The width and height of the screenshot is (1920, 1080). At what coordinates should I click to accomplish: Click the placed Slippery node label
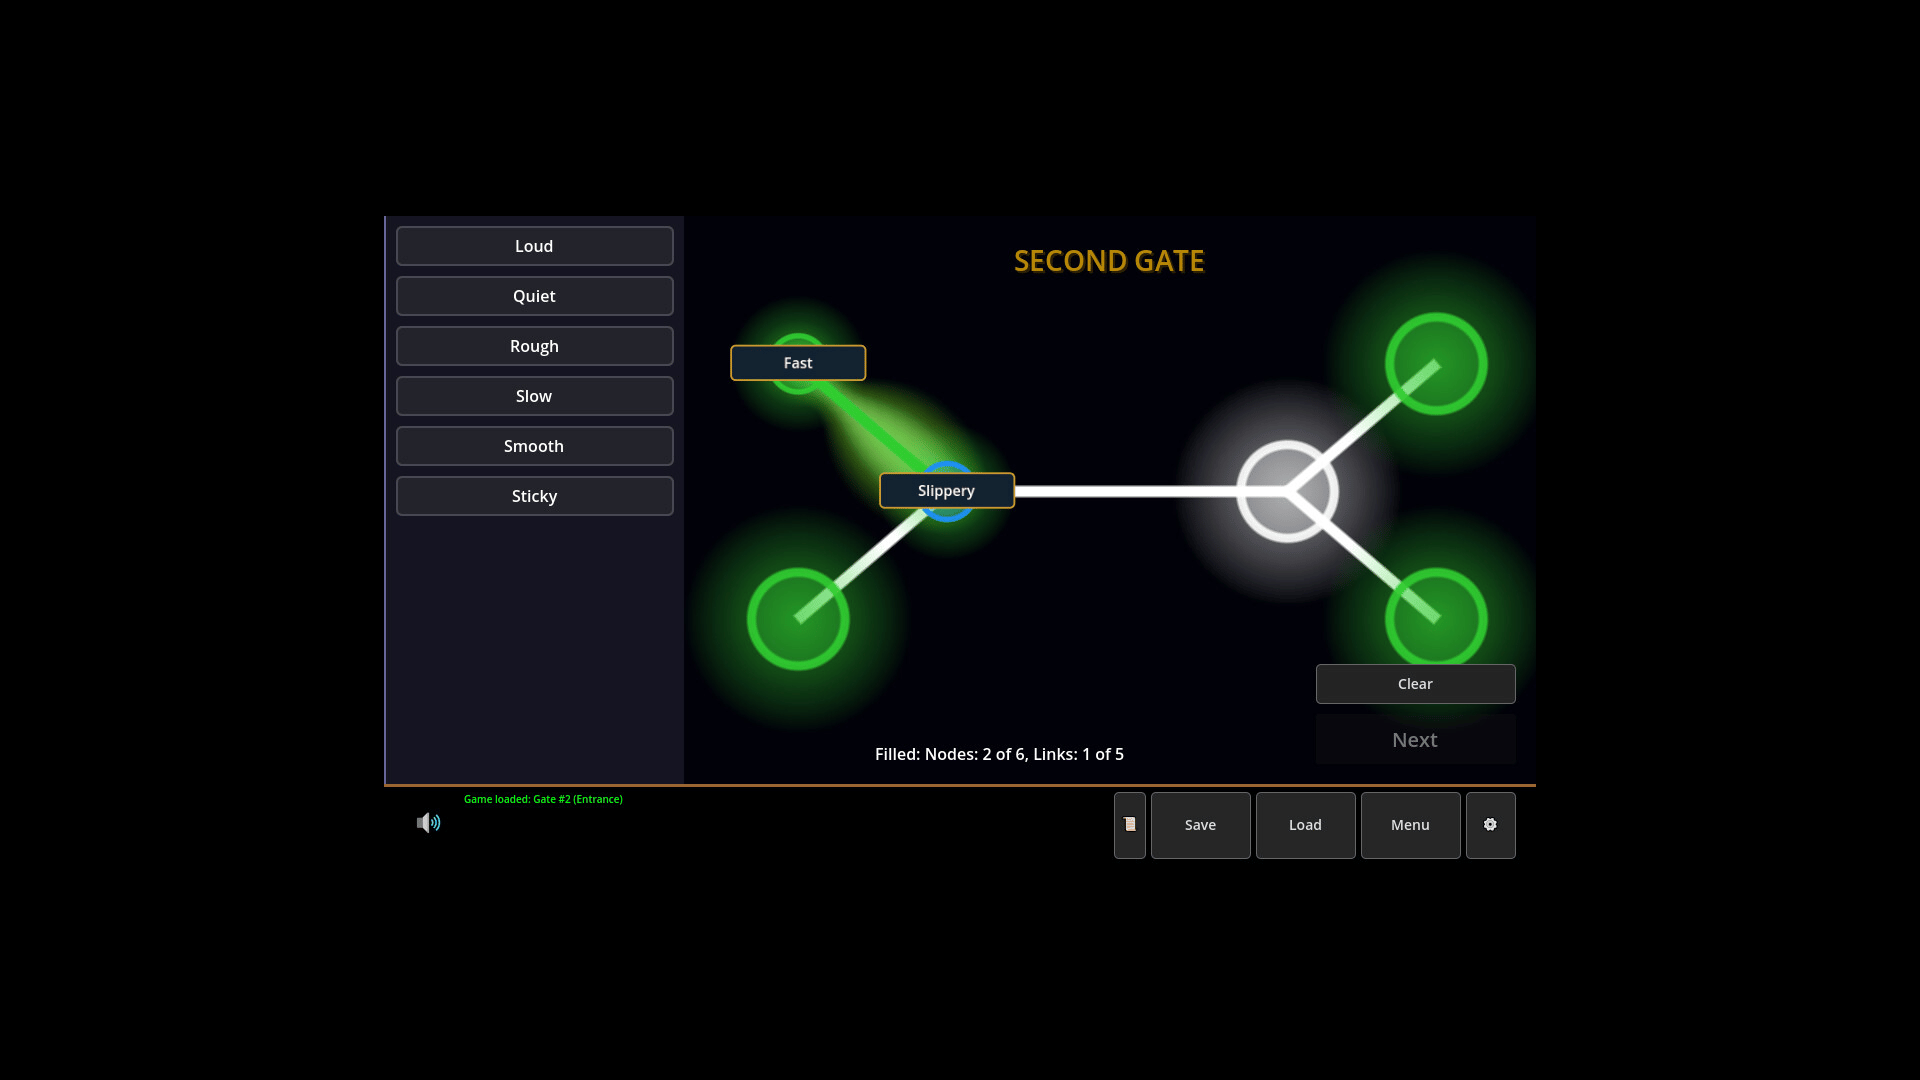coord(946,491)
